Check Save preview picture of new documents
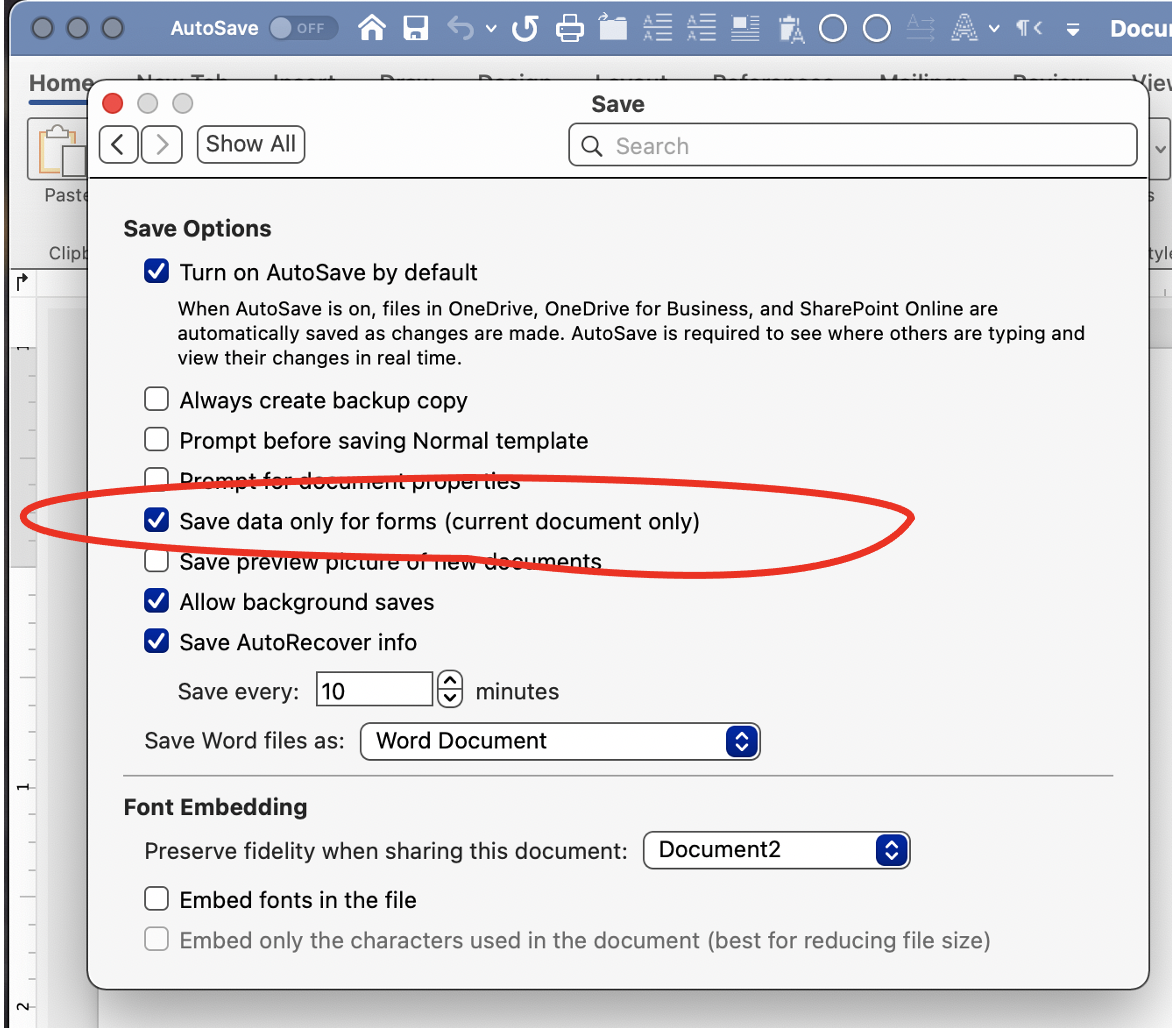The image size is (1172, 1032). pos(156,560)
